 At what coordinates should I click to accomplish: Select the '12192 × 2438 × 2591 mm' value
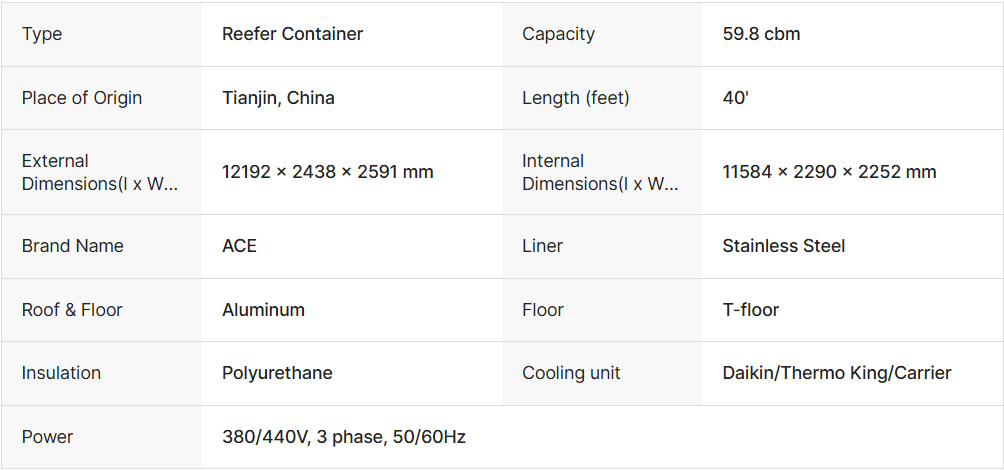point(327,172)
